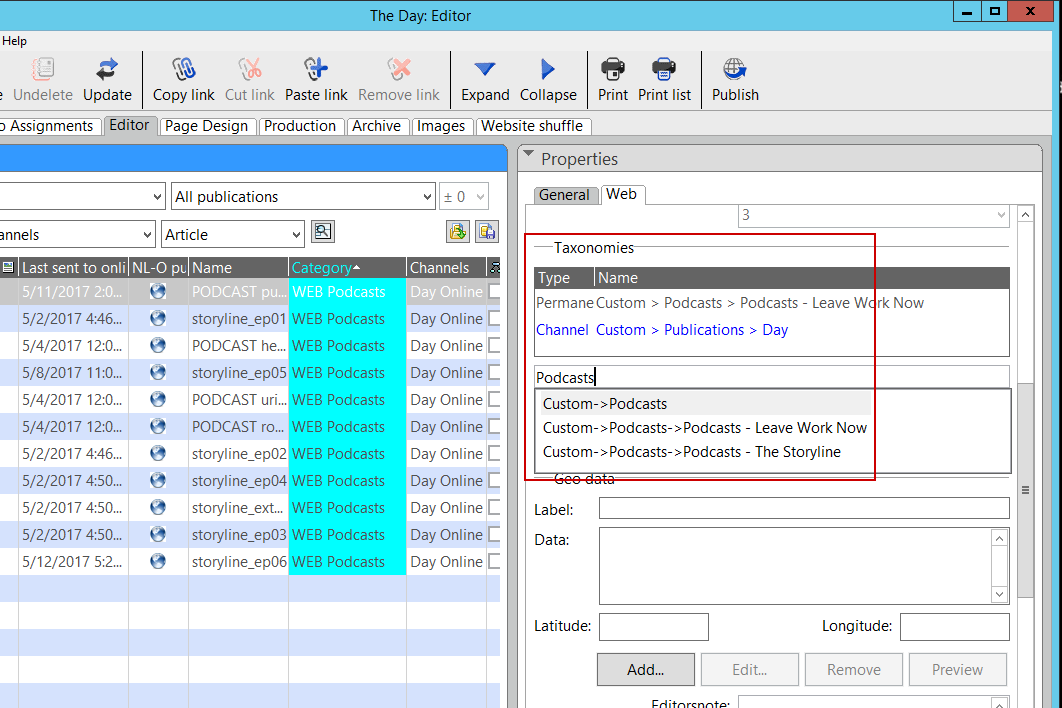This screenshot has width=1062, height=708.
Task: Click the blue copy icon above the list
Action: coord(486,232)
